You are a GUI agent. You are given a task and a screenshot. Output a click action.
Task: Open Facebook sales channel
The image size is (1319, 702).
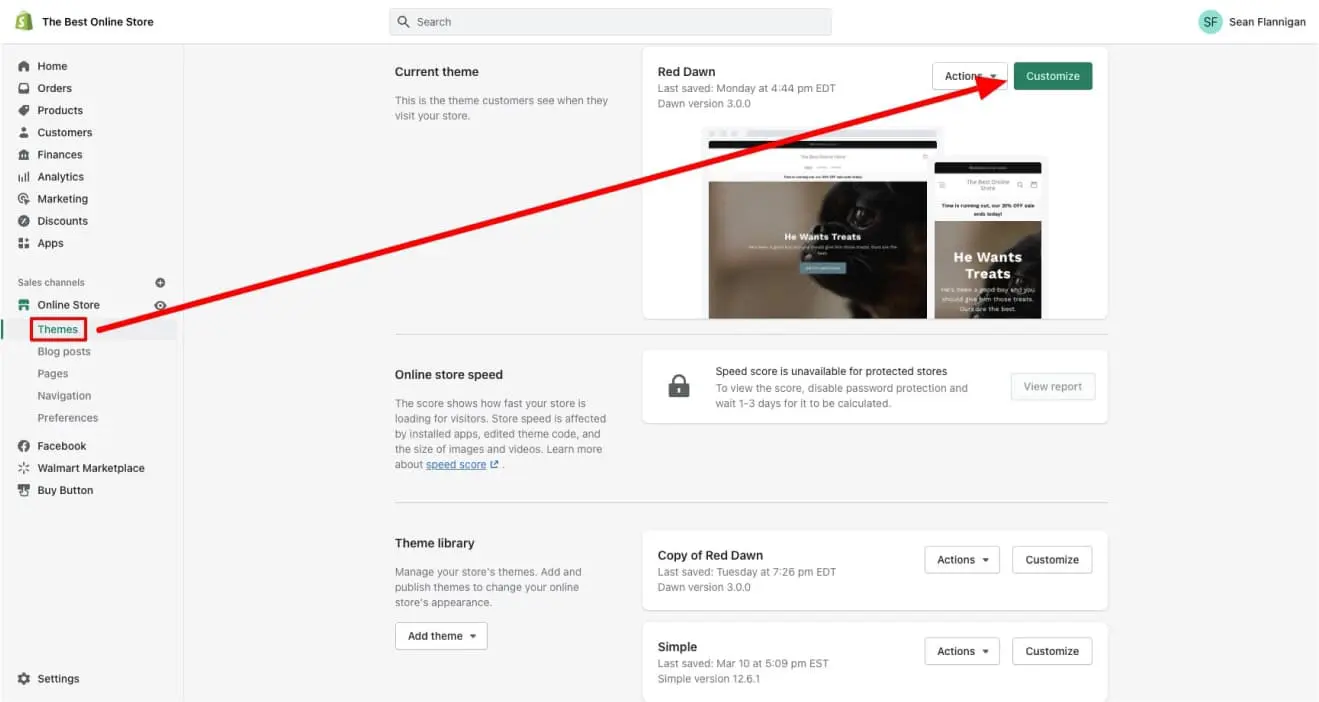coord(62,446)
